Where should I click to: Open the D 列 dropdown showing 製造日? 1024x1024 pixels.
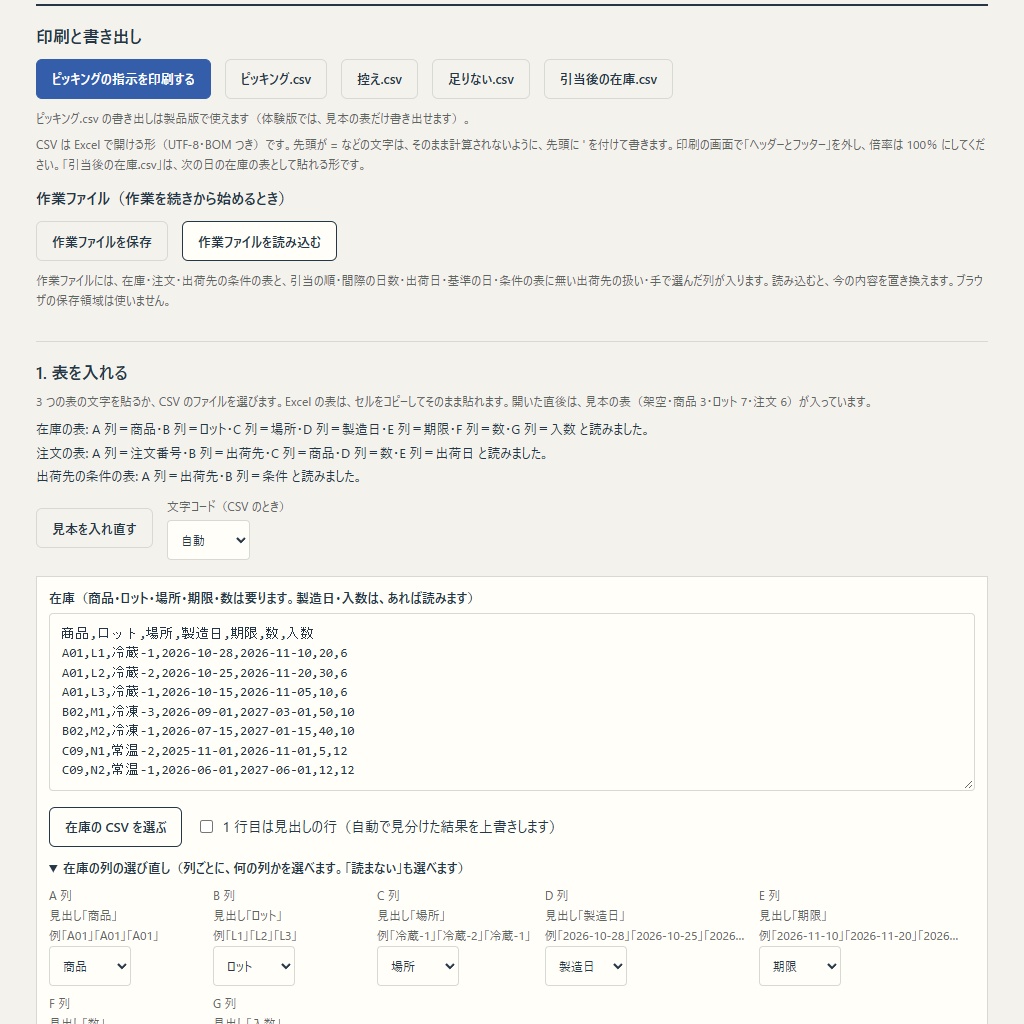586,966
